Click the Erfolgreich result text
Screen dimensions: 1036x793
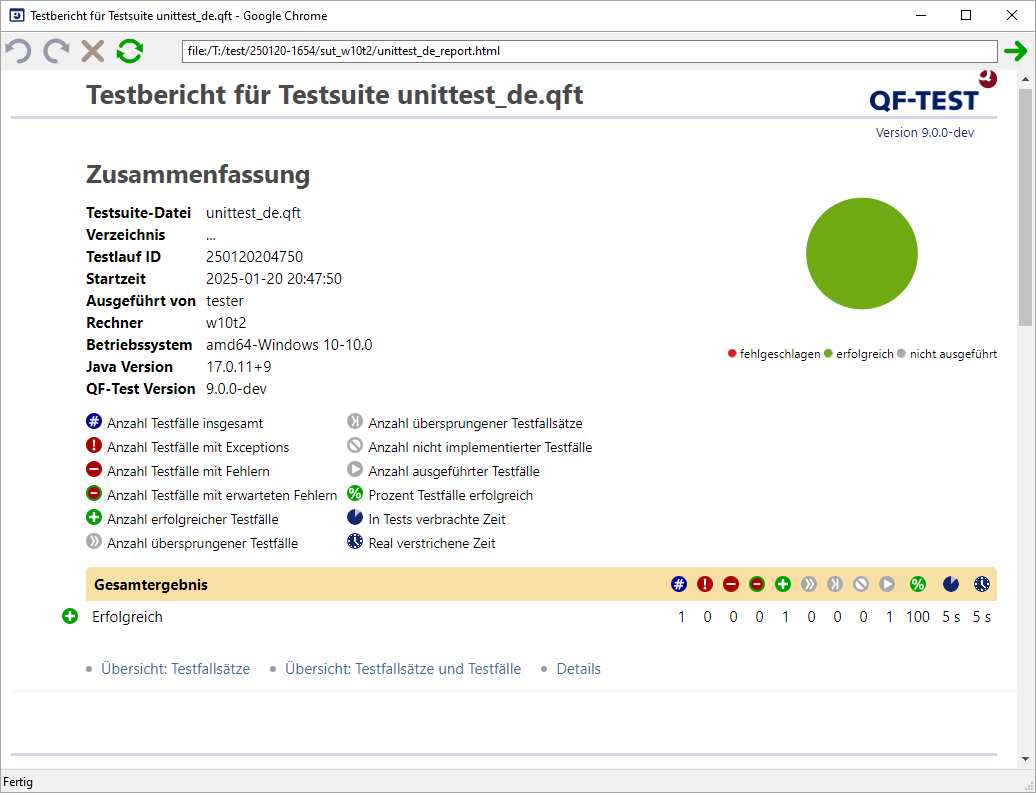click(128, 617)
